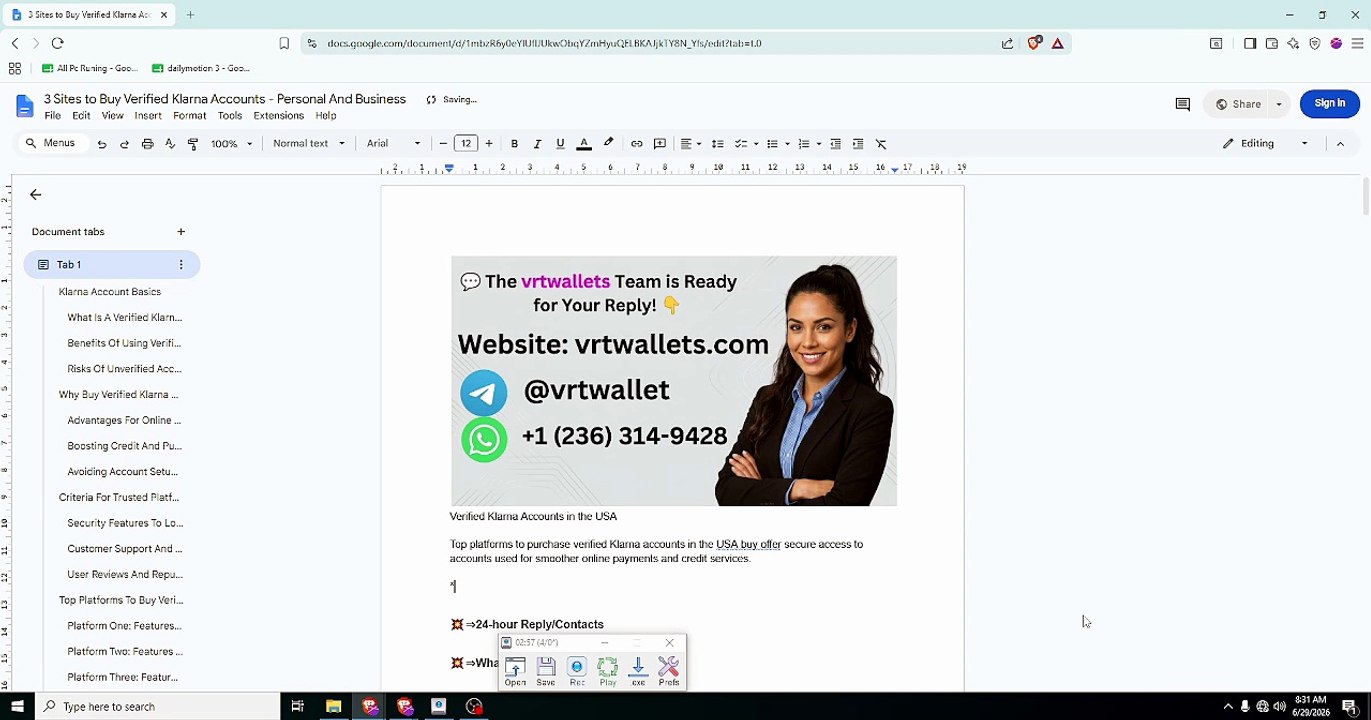Insert a link with the toolbar link icon
Image resolution: width=1371 pixels, height=720 pixels.
[x=636, y=144]
